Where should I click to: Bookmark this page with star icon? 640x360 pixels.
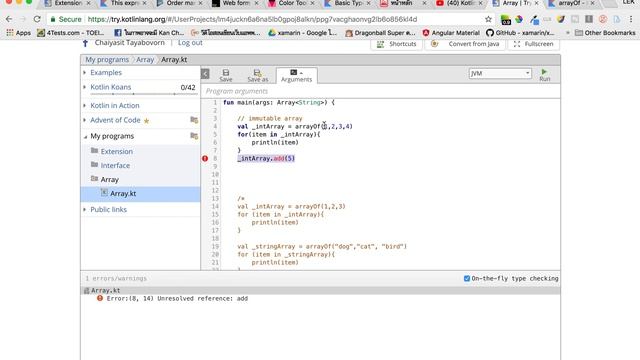click(488, 19)
